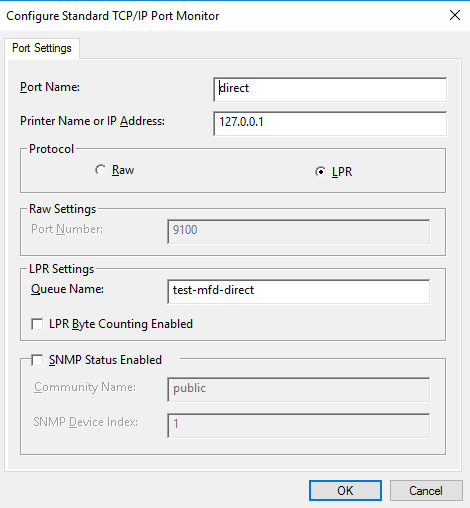Click the Queue Name label

click(67, 289)
